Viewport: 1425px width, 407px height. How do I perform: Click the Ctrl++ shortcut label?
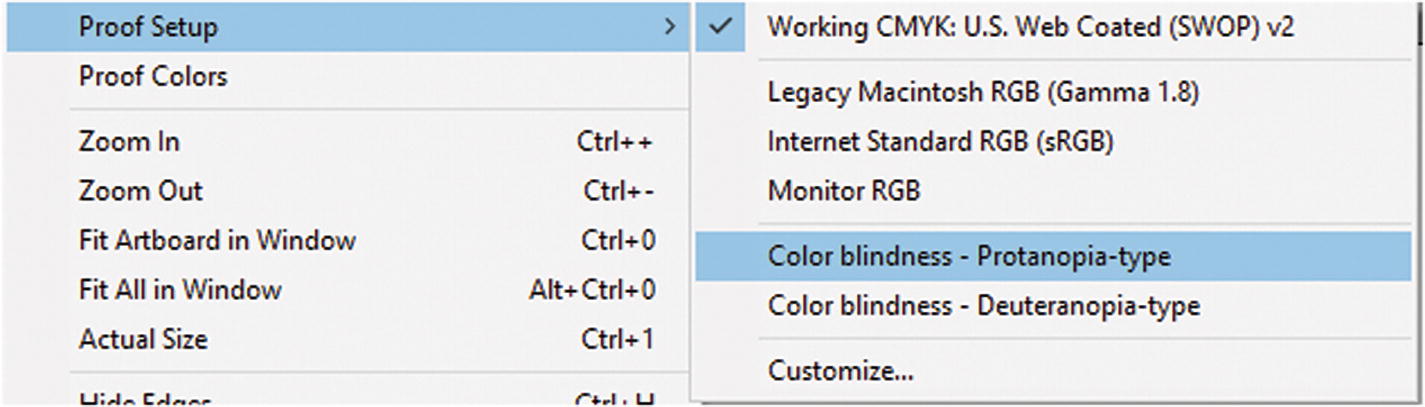(614, 142)
